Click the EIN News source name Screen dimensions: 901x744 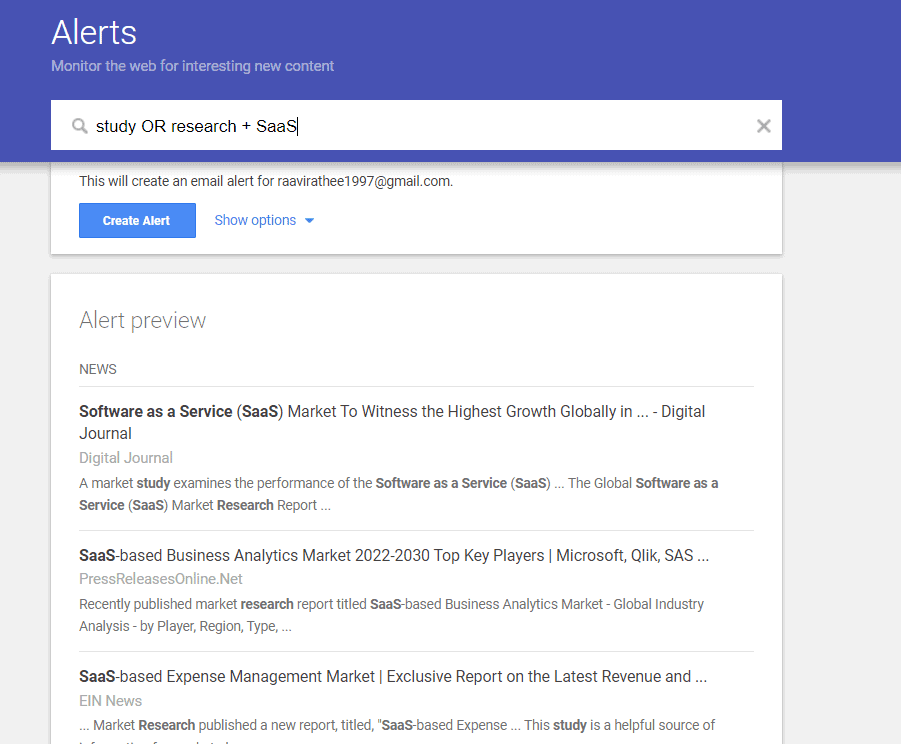110,701
